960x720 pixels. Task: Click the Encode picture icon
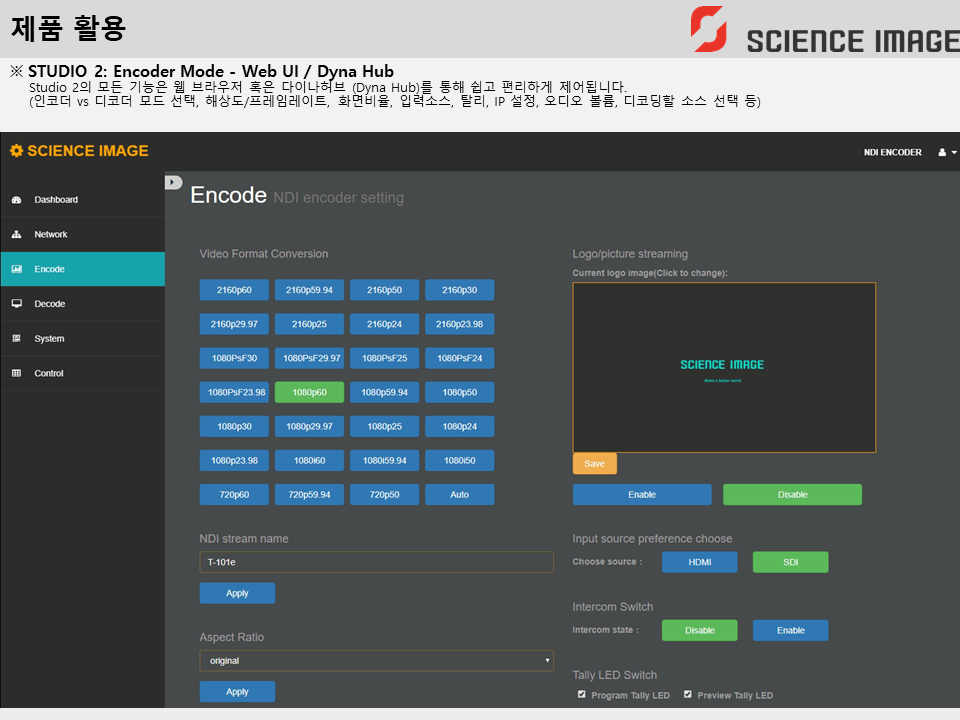[17, 269]
